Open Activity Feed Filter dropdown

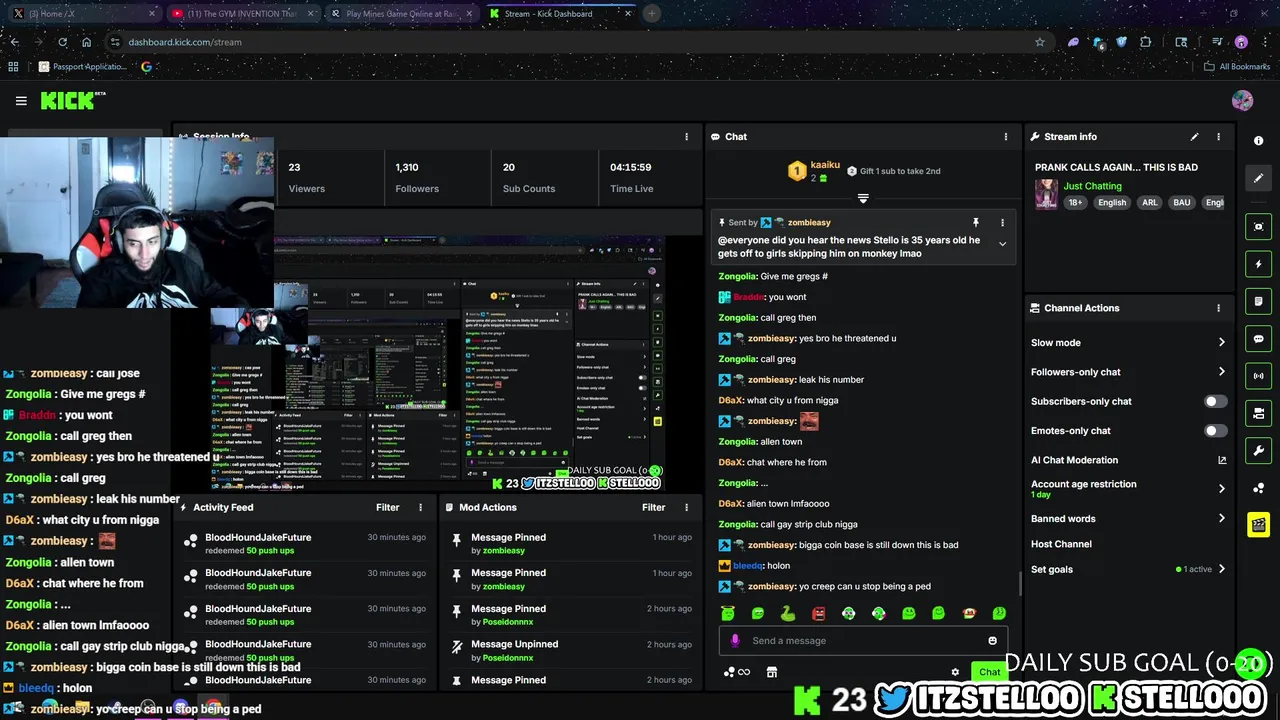click(388, 508)
